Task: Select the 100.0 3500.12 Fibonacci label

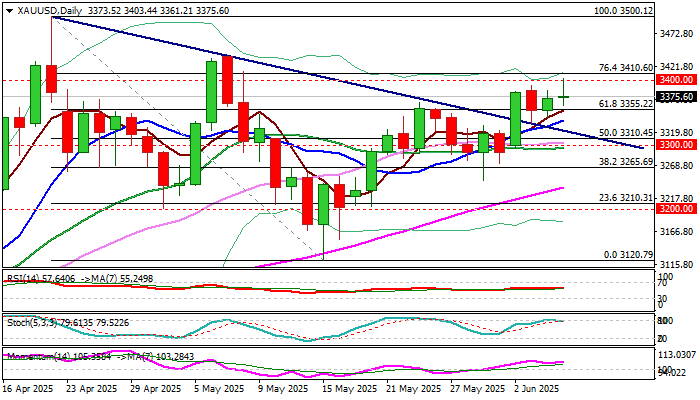Action: click(624, 11)
